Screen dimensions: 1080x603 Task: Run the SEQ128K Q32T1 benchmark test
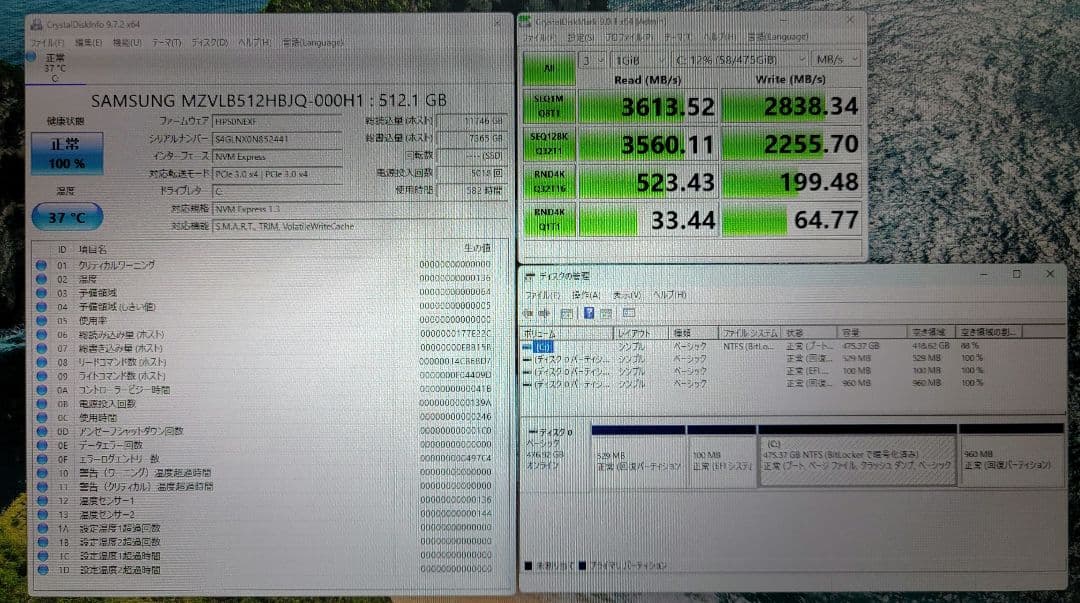point(549,143)
